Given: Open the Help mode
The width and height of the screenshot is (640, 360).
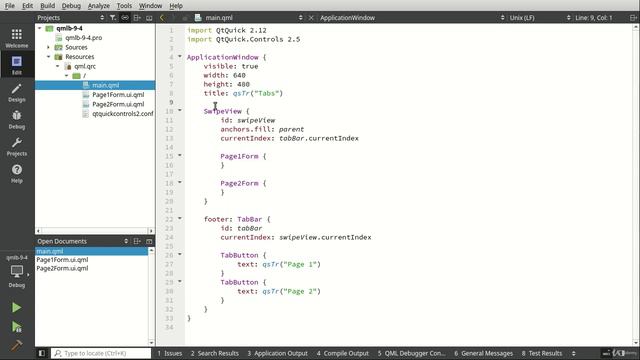Looking at the screenshot, I should pyautogui.click(x=17, y=173).
